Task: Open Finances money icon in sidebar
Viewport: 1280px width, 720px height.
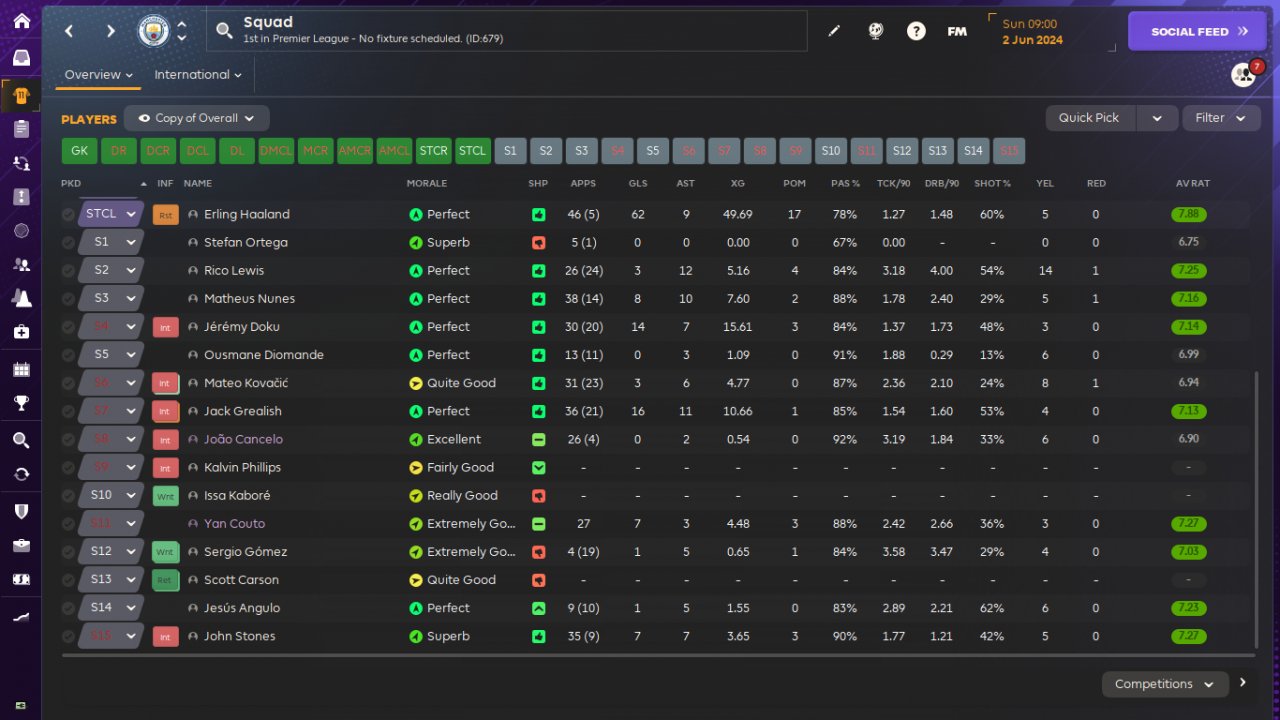Action: pos(21,580)
